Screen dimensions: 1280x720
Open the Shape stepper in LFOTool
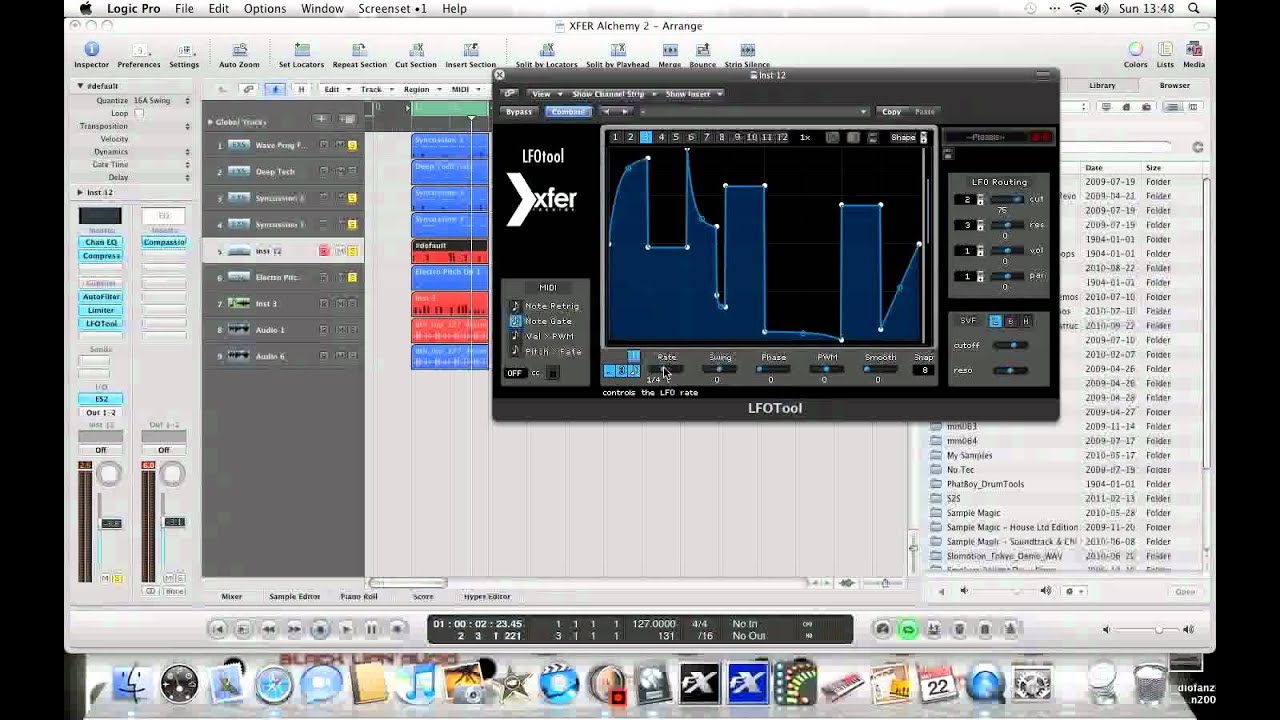click(x=923, y=137)
